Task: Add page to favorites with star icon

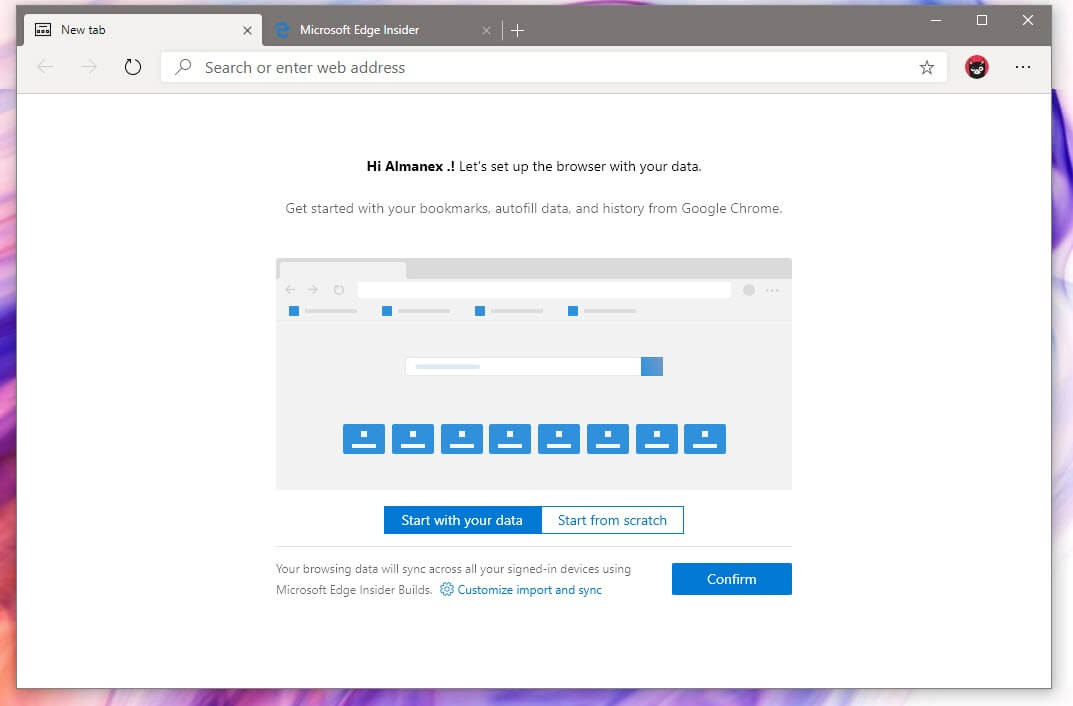Action: click(927, 67)
